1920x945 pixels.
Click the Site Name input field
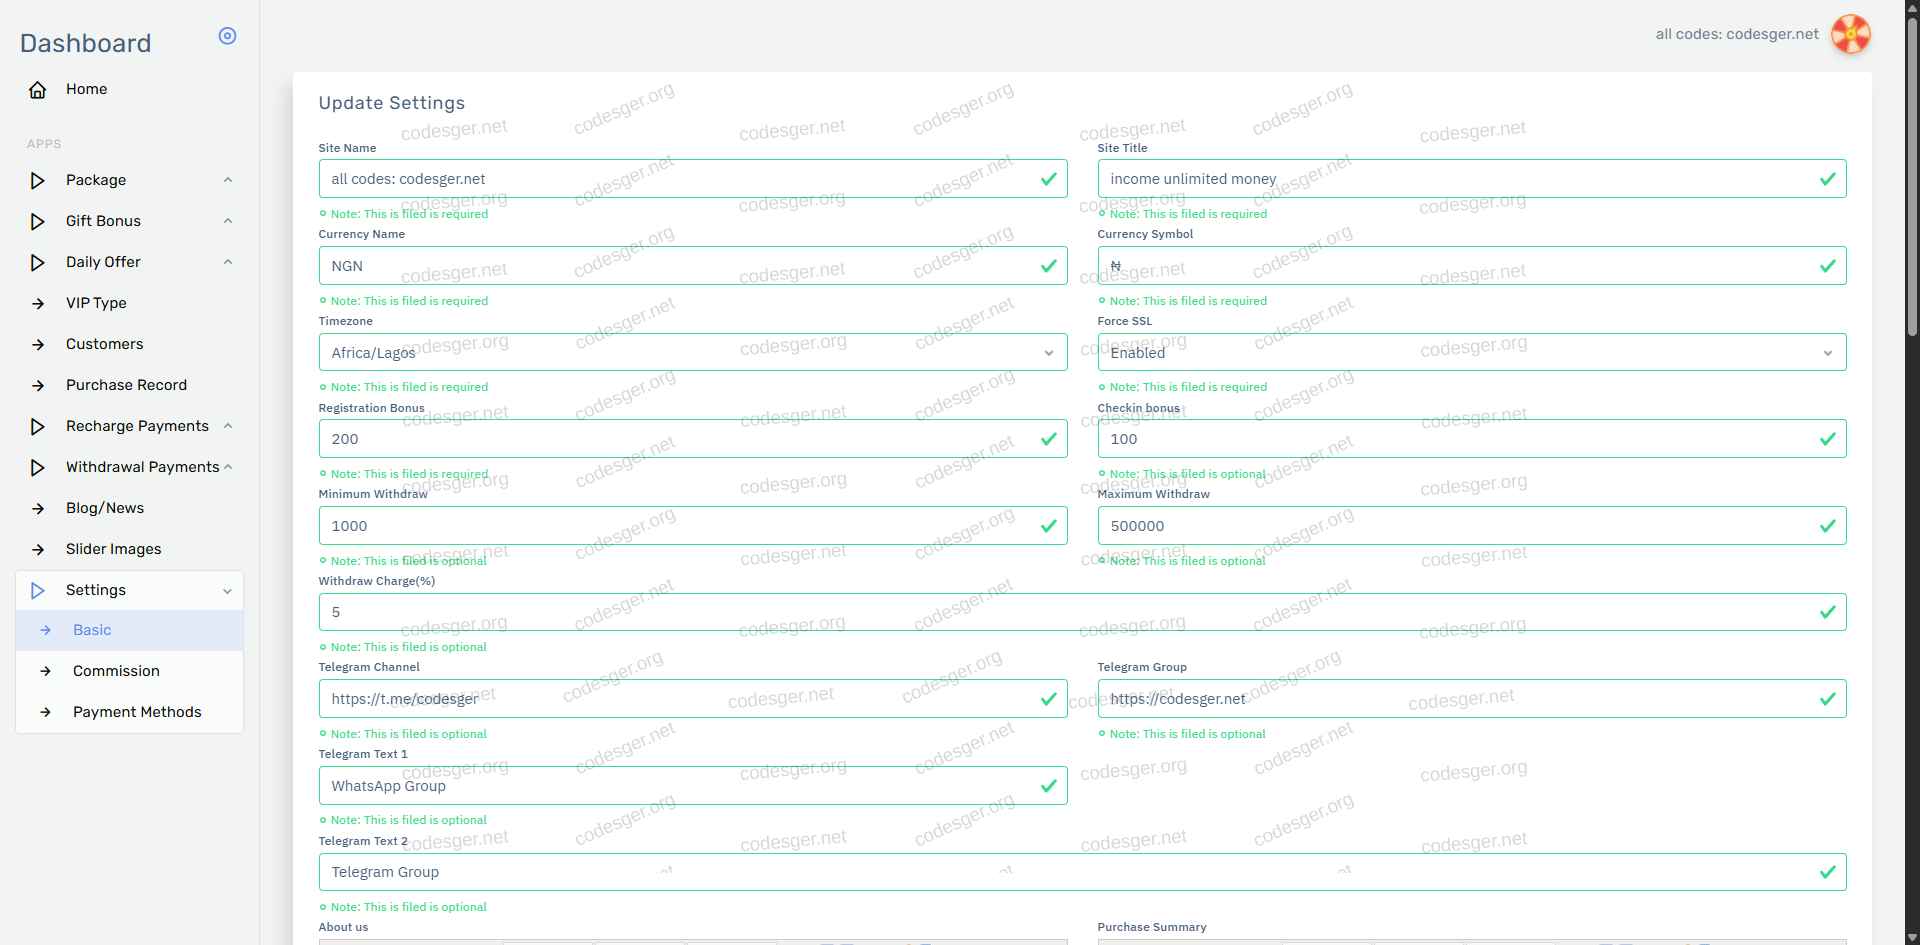click(x=680, y=179)
